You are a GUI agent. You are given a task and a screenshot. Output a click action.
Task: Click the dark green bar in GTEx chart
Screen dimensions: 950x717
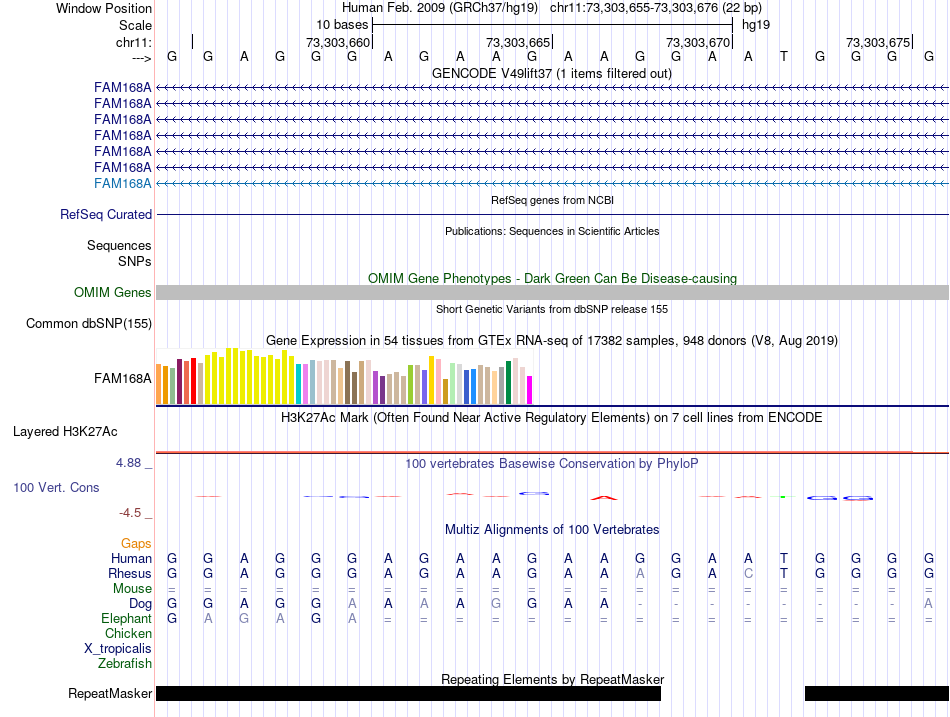tap(508, 382)
